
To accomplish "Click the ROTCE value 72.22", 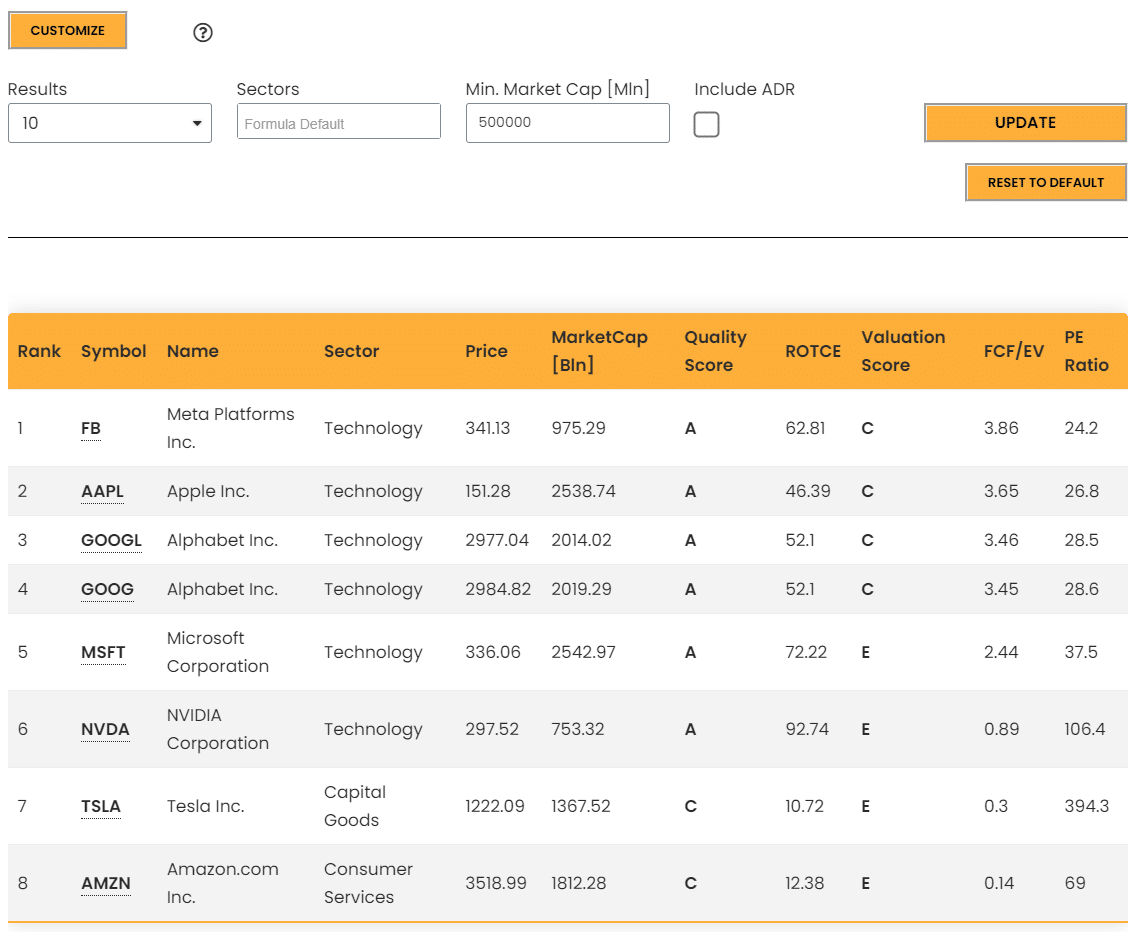I will pyautogui.click(x=806, y=652).
